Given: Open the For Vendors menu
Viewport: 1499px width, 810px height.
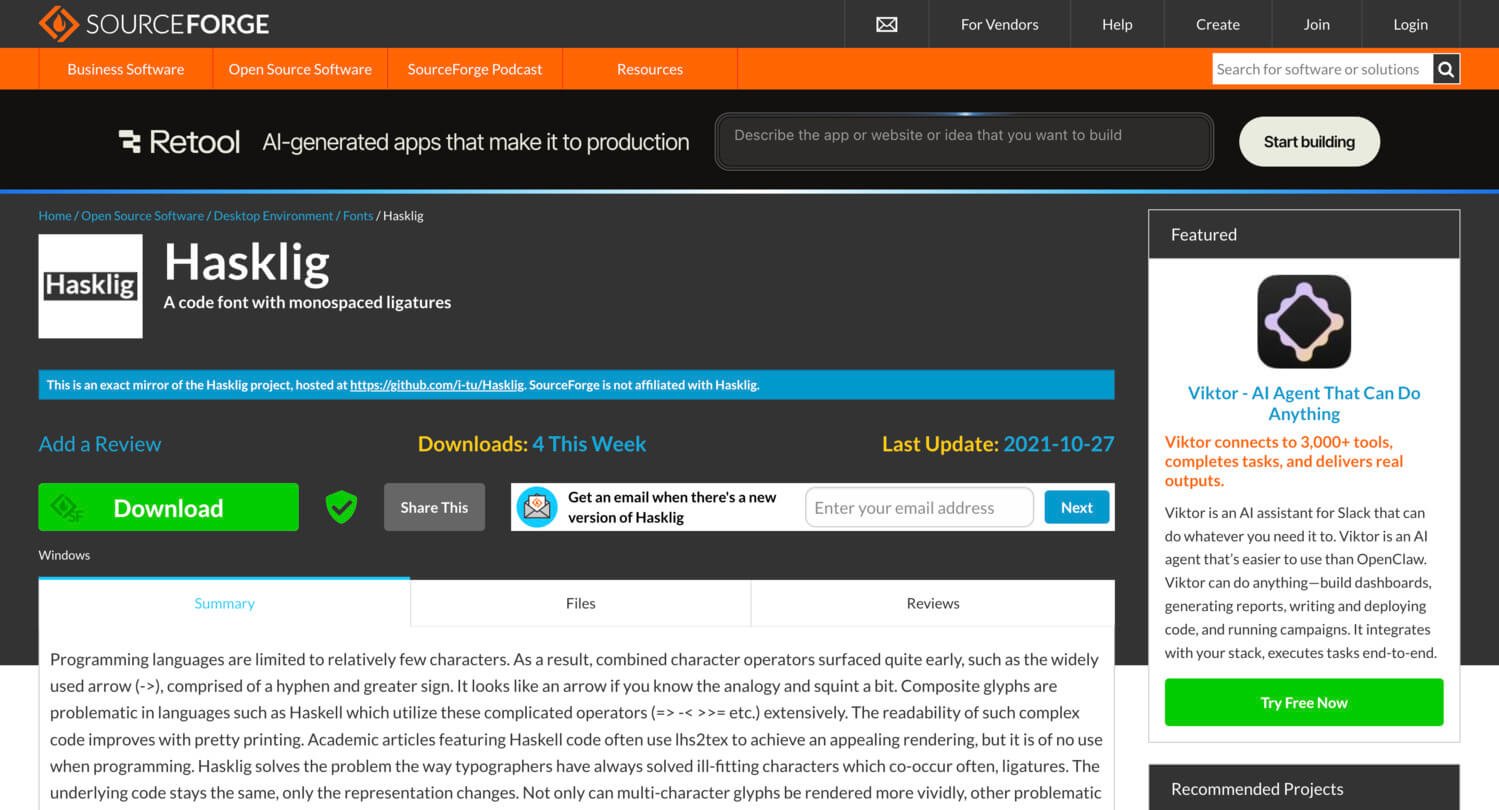Looking at the screenshot, I should (999, 24).
